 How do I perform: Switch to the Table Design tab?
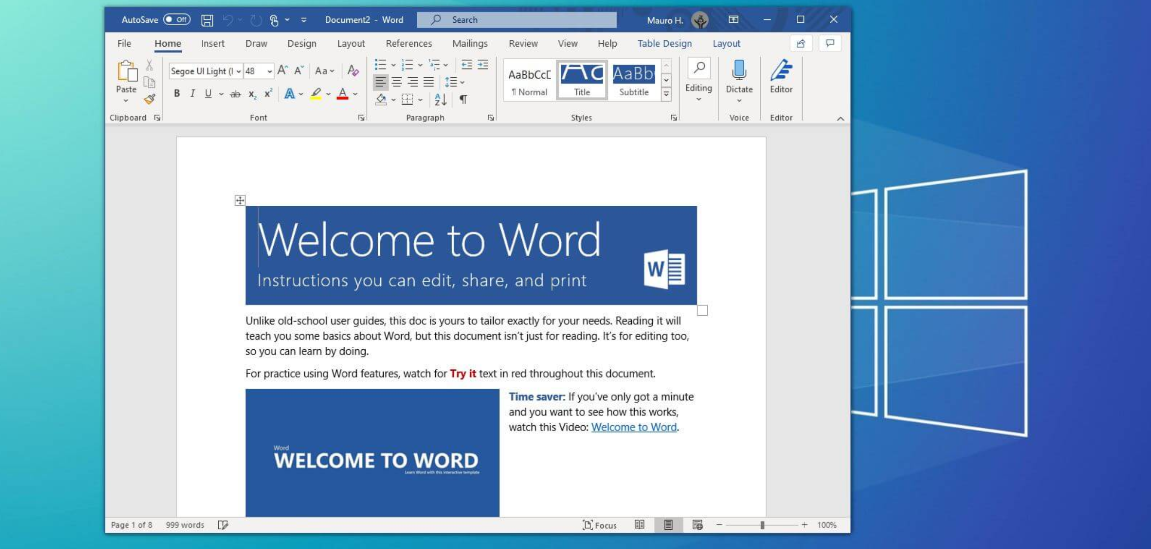pyautogui.click(x=664, y=44)
